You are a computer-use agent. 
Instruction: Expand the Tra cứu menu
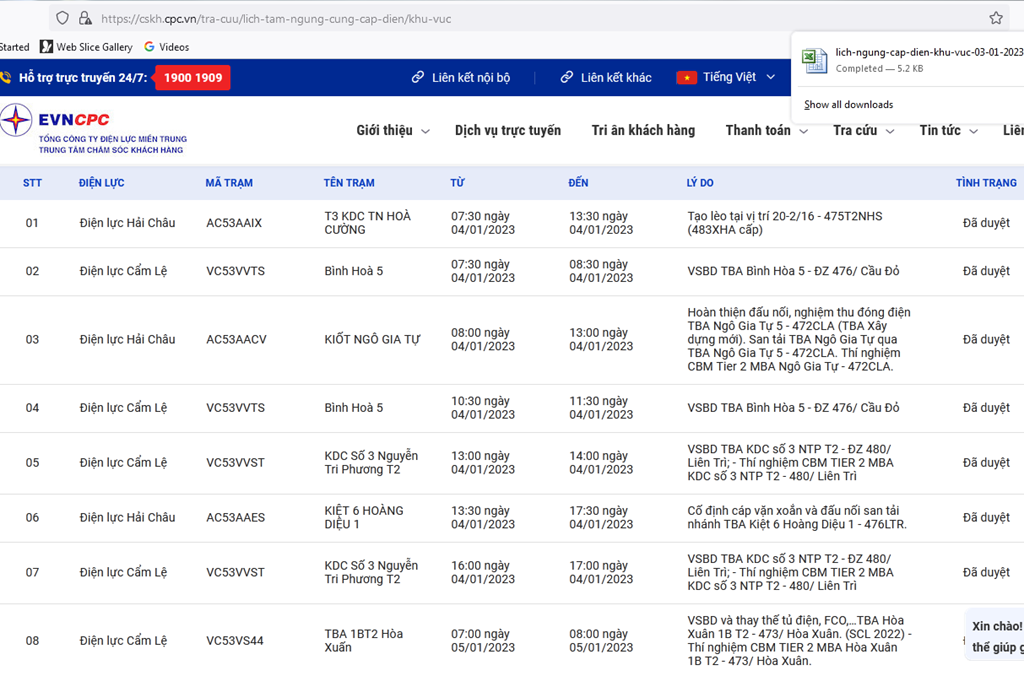tap(863, 131)
